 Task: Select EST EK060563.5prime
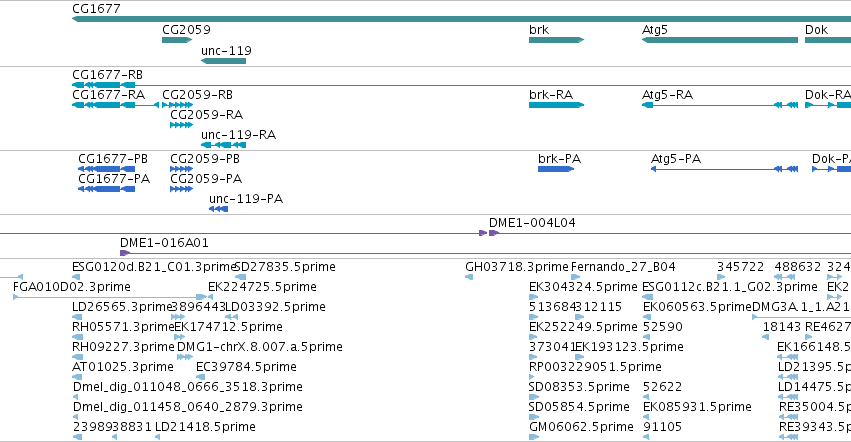[697, 307]
